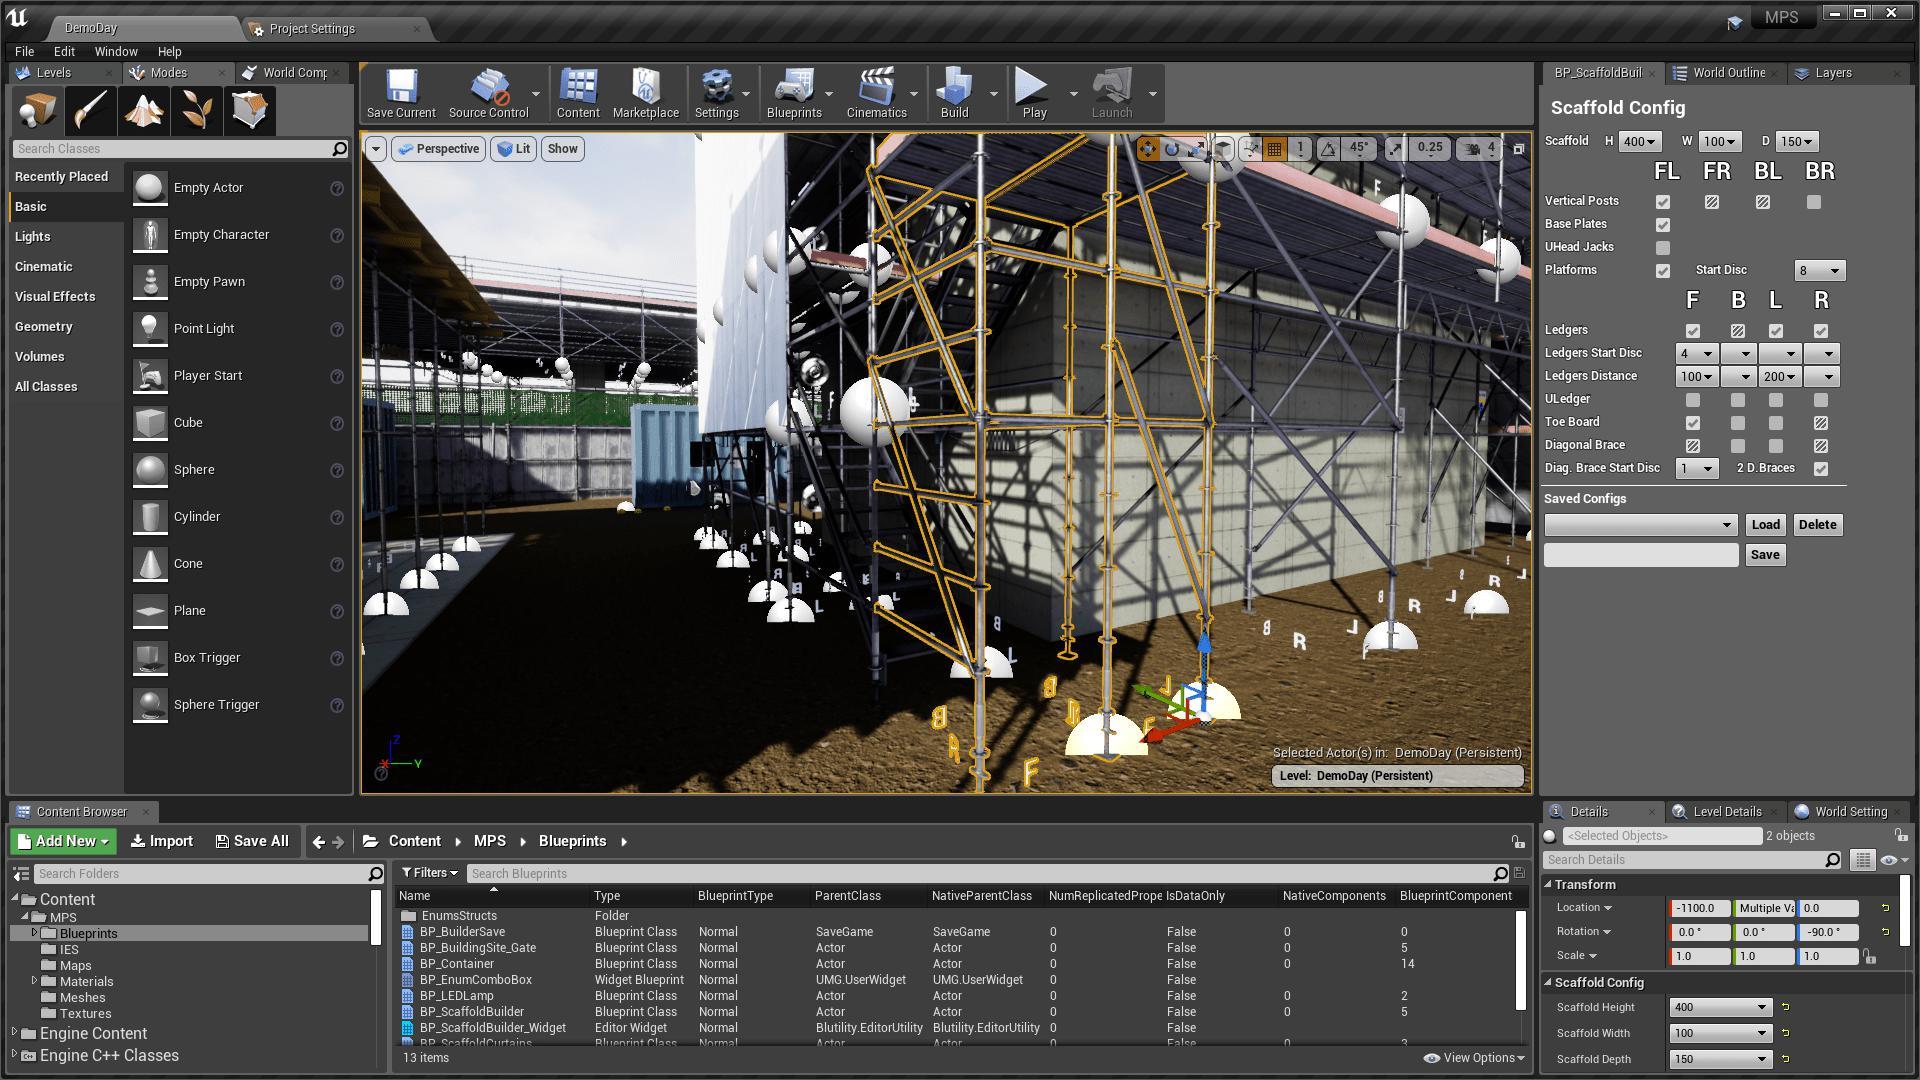Enable the UHead Jacks checkbox
1920x1080 pixels.
pyautogui.click(x=1662, y=247)
